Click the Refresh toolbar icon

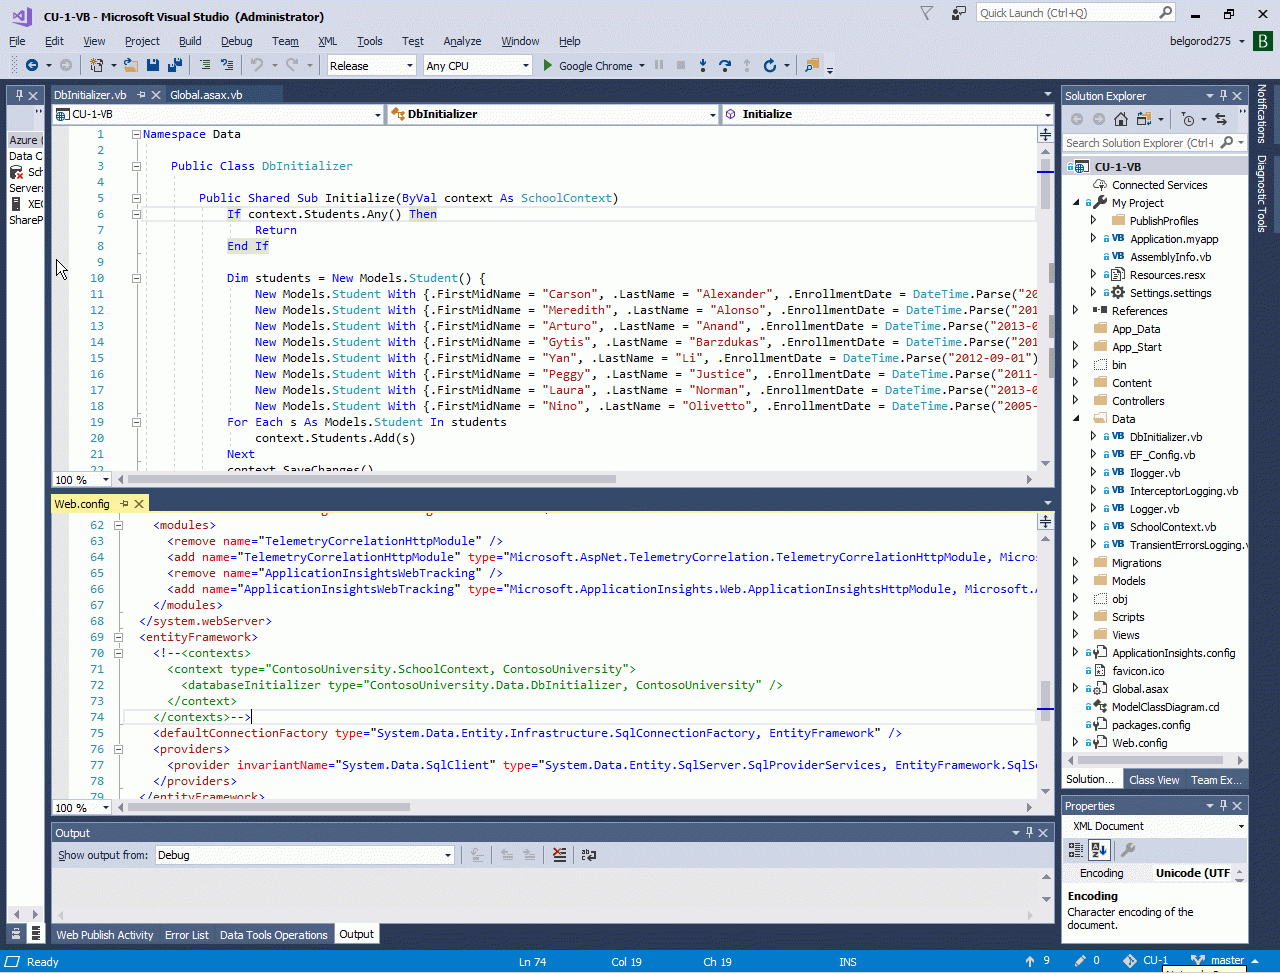click(x=769, y=65)
